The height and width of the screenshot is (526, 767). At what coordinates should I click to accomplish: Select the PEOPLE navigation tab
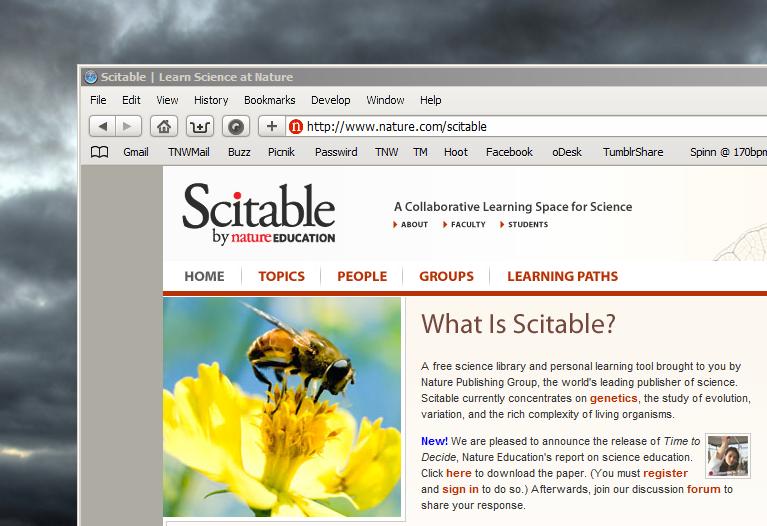coord(362,276)
